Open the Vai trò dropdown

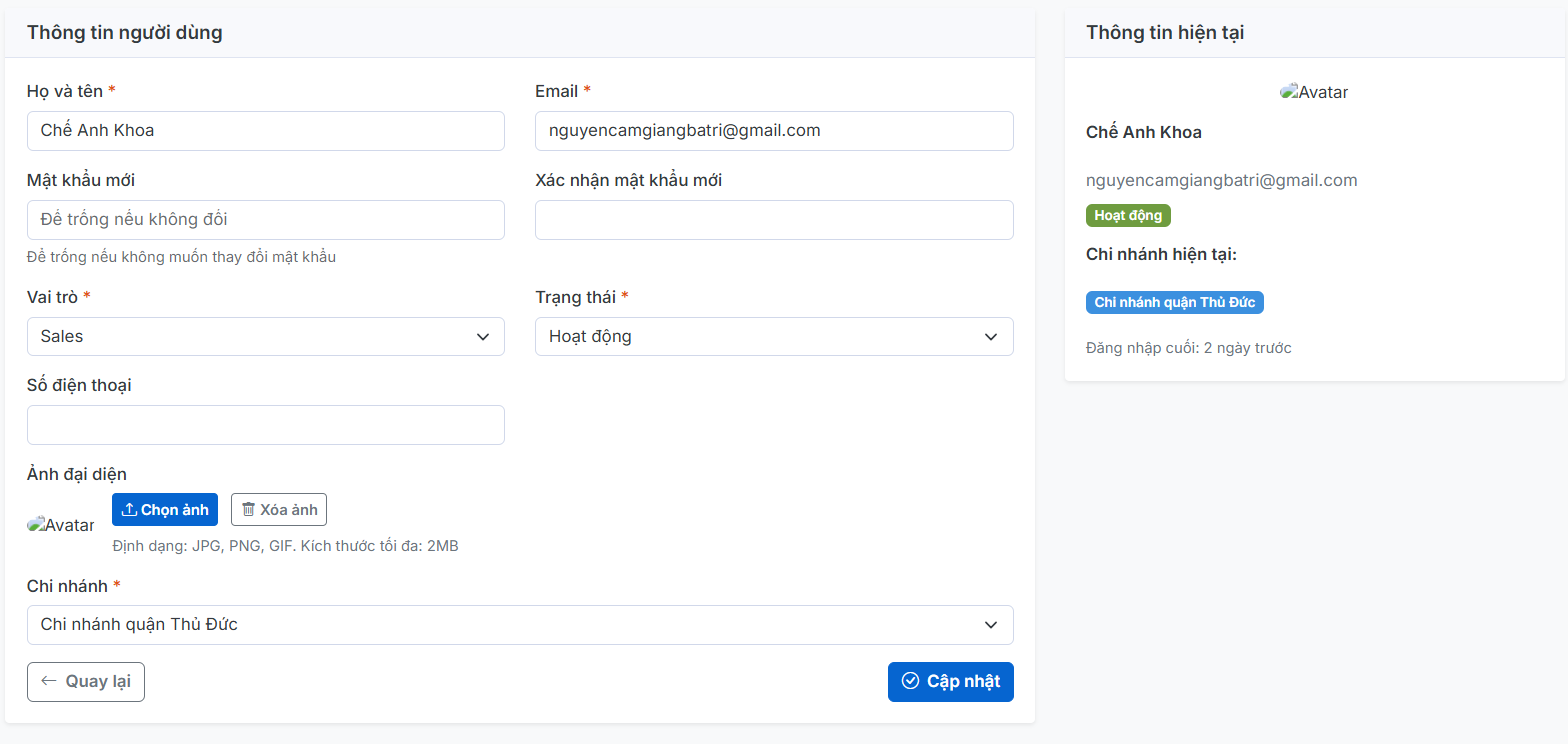265,337
